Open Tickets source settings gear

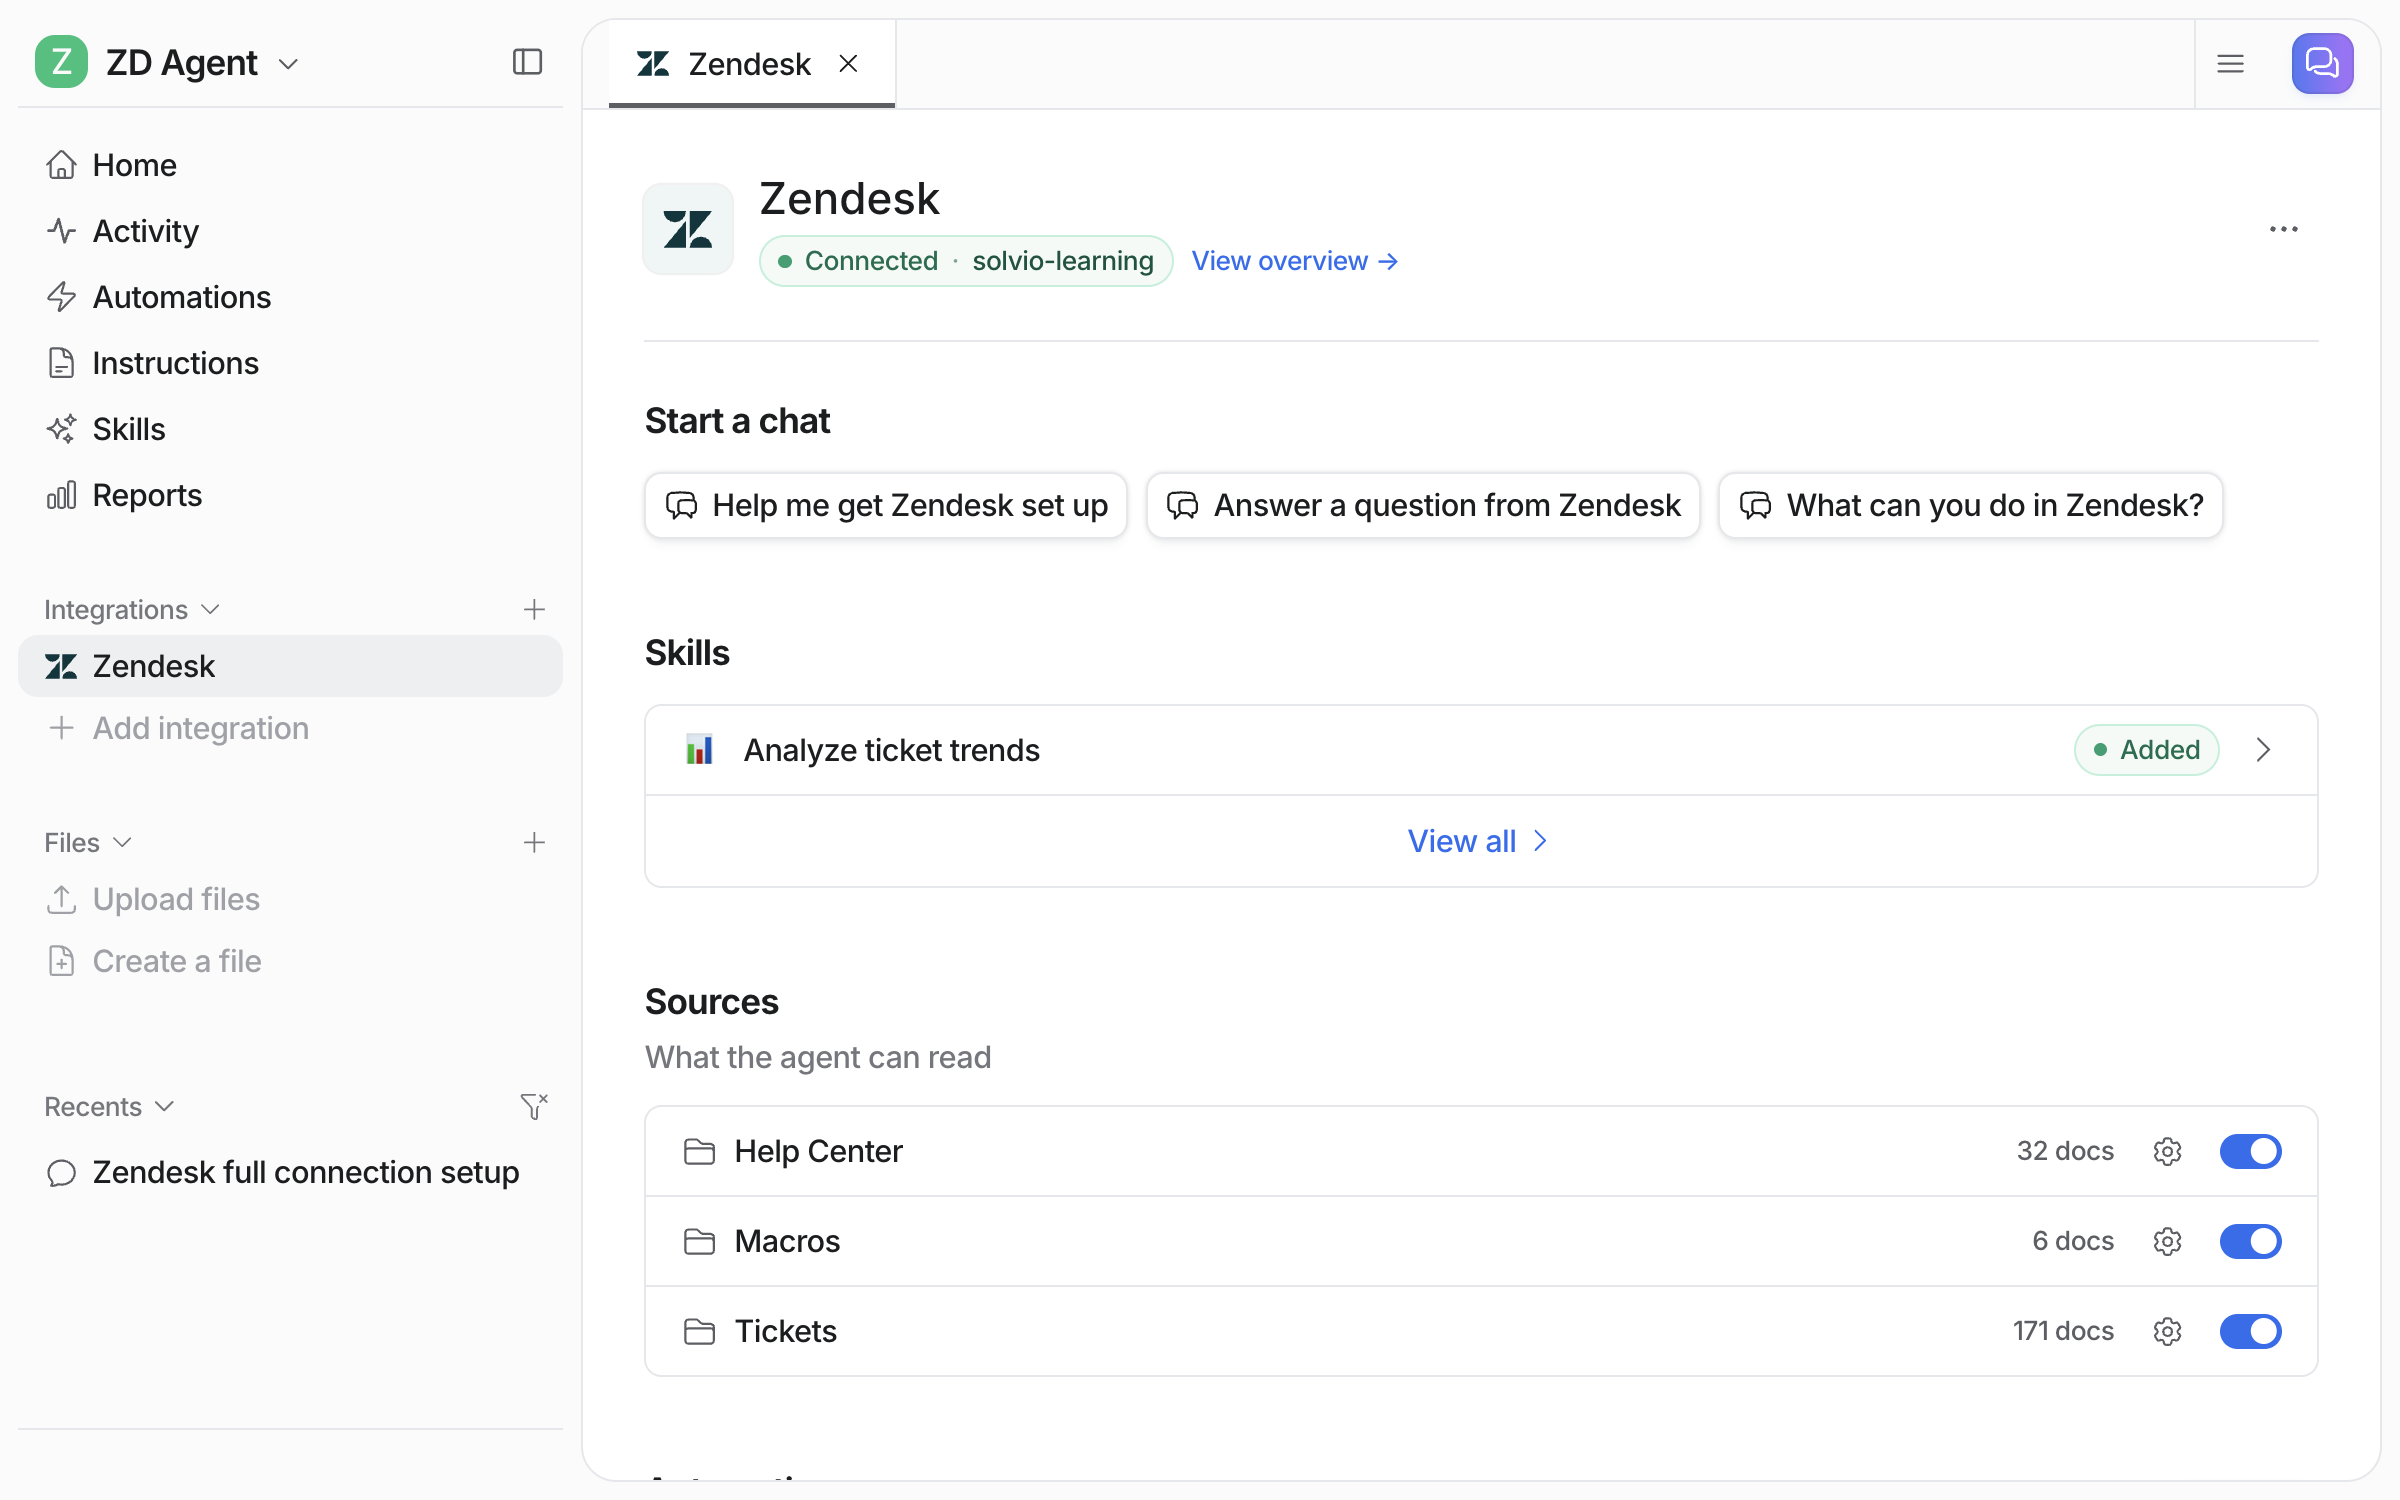[x=2167, y=1331]
